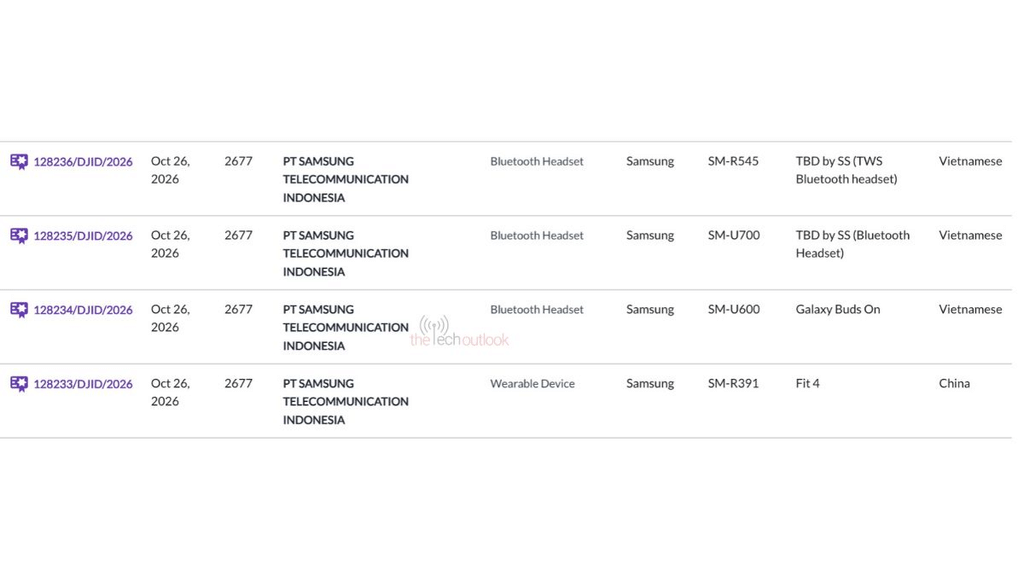Click certificate icon beside 128236/DJID/2026
1024x576 pixels.
(19, 161)
